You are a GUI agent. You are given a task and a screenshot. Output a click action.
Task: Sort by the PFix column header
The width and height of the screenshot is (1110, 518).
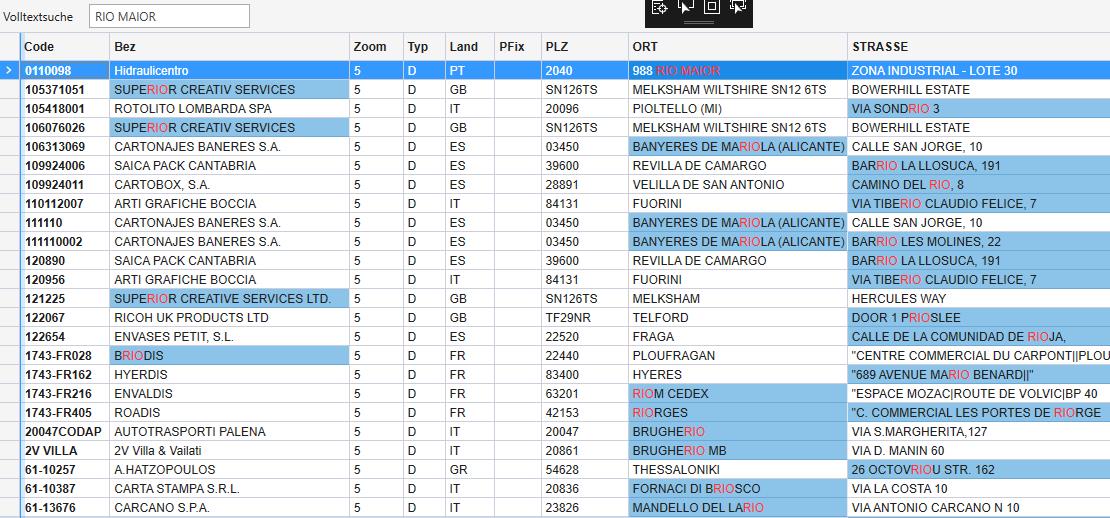[x=517, y=47]
